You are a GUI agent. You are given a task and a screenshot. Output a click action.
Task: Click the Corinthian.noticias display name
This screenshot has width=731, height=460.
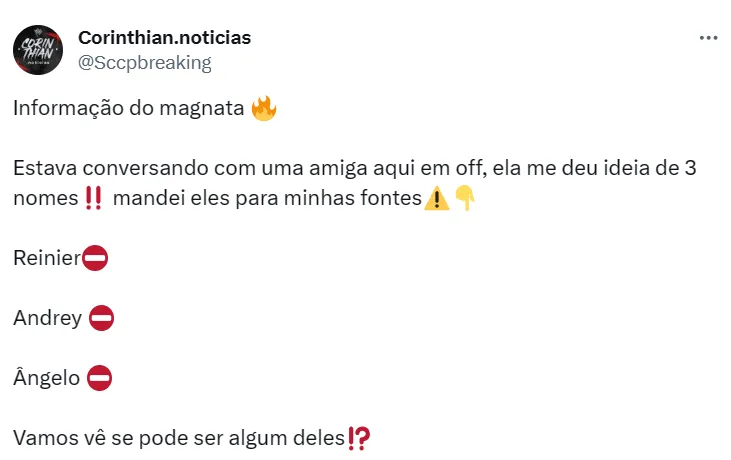coord(164,38)
